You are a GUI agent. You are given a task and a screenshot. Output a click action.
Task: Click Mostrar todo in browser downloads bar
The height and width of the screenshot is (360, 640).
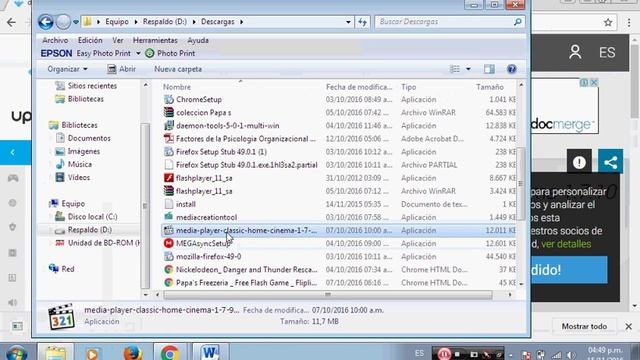(584, 326)
